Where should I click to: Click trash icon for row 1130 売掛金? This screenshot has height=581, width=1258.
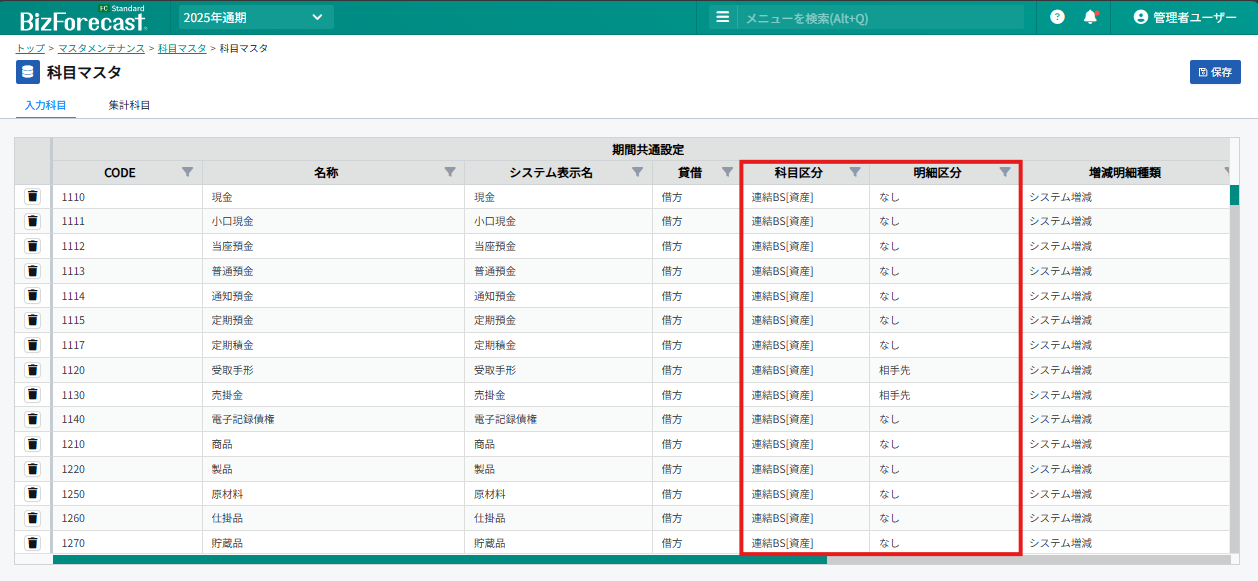(32, 395)
